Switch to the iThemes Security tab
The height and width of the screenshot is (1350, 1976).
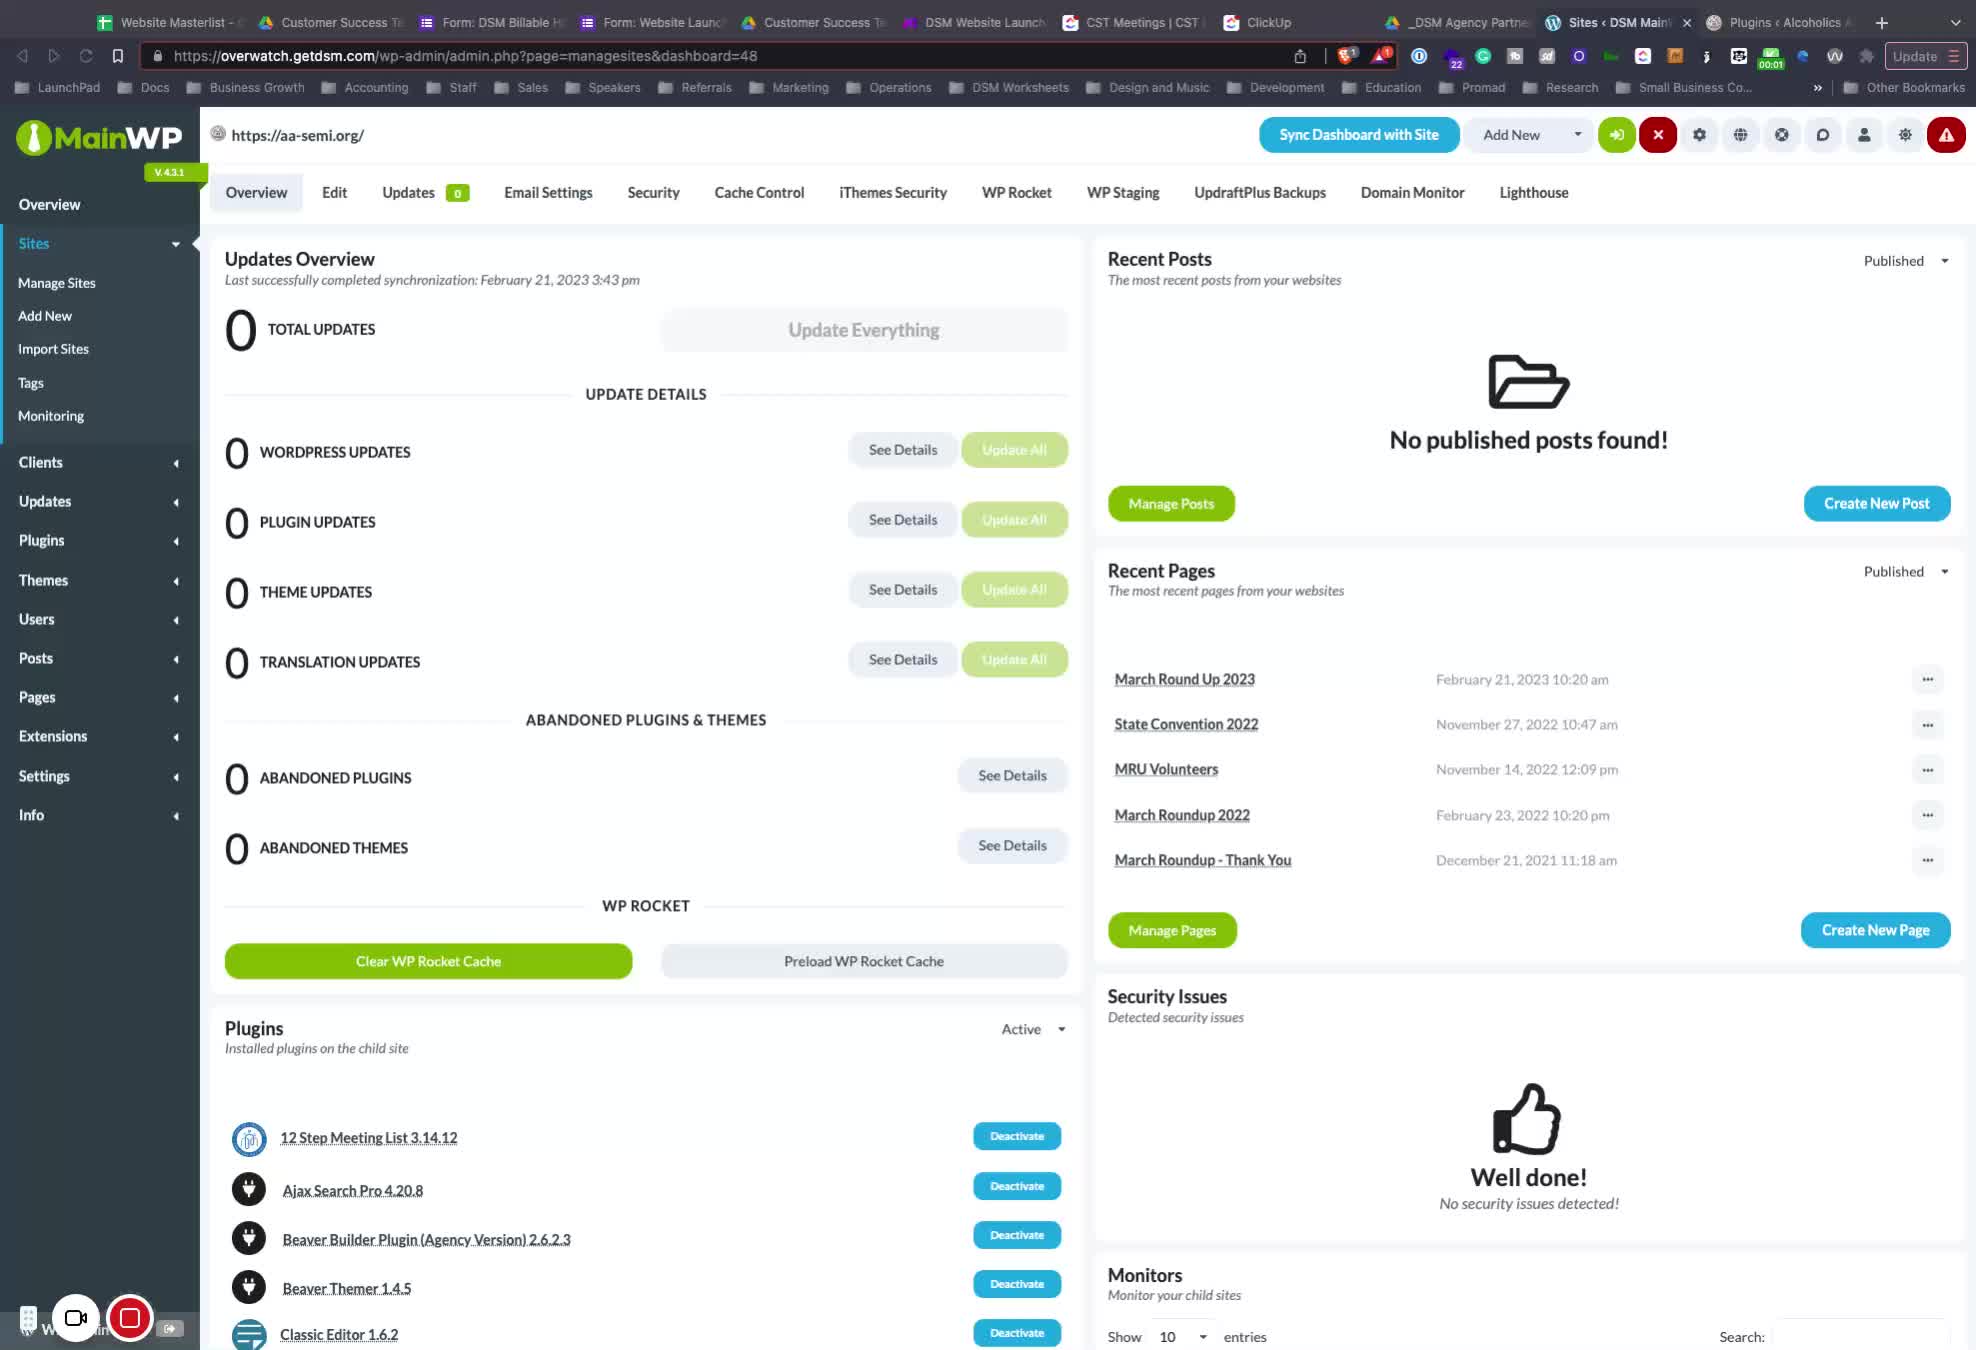pos(892,193)
